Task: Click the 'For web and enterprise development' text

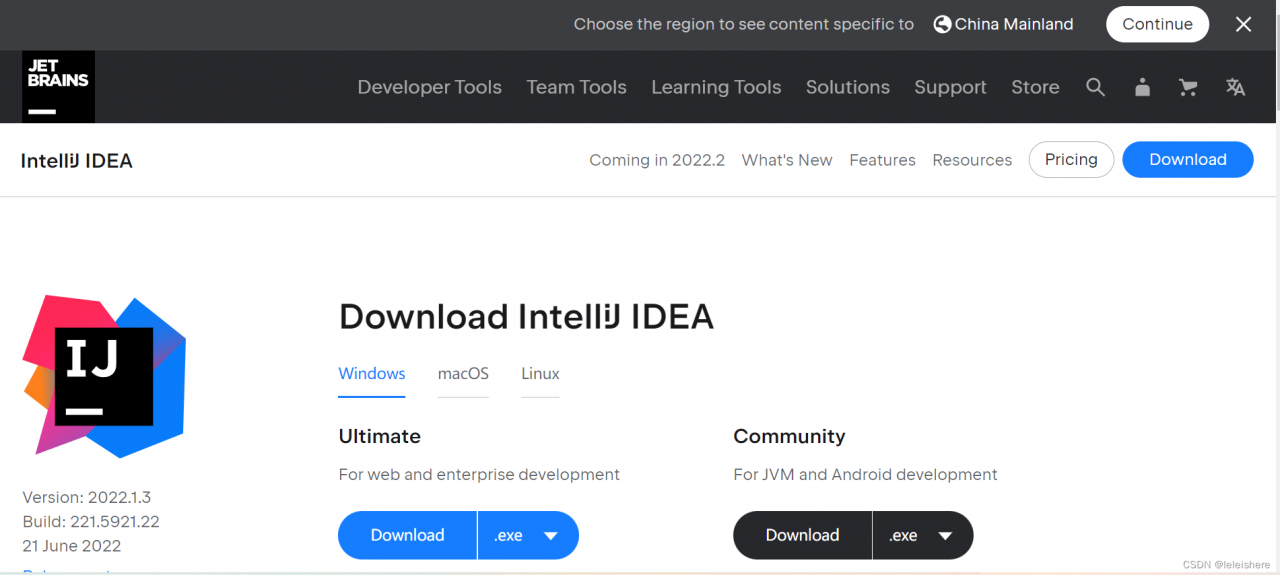Action: click(x=479, y=474)
